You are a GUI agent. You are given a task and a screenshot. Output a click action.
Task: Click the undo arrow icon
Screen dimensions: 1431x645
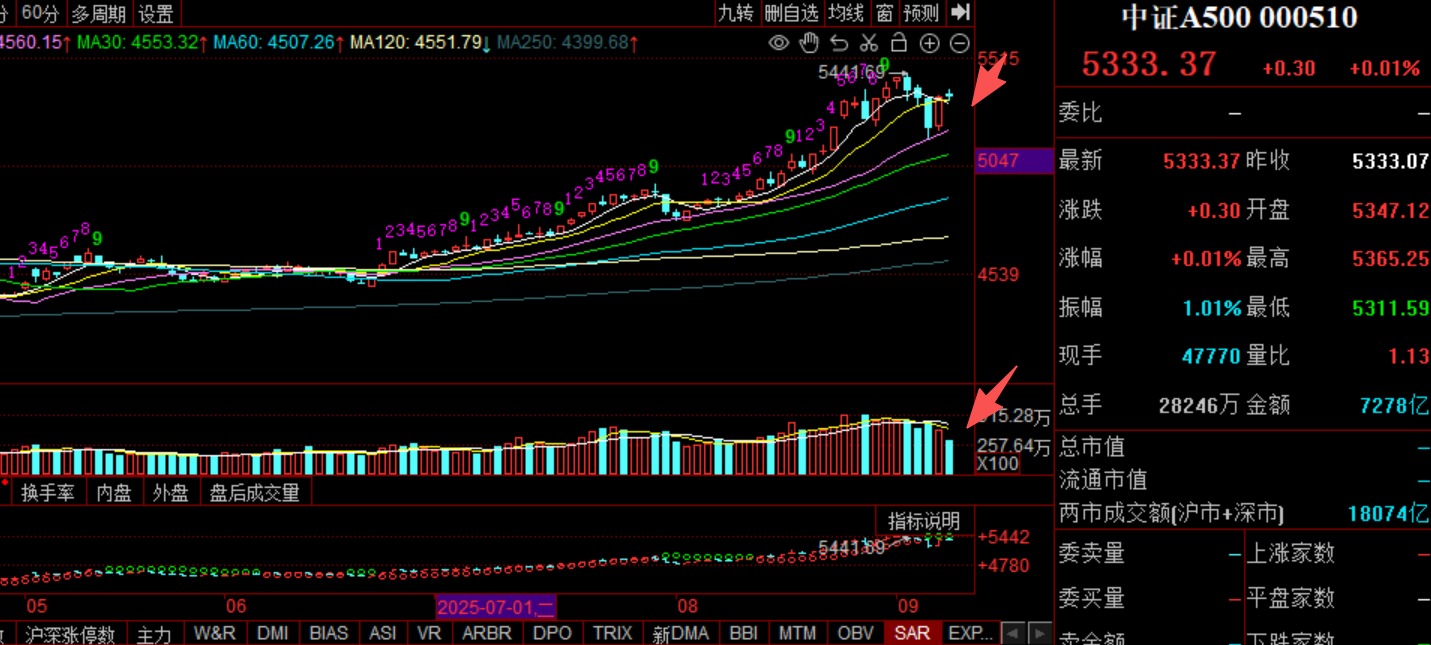click(x=839, y=43)
